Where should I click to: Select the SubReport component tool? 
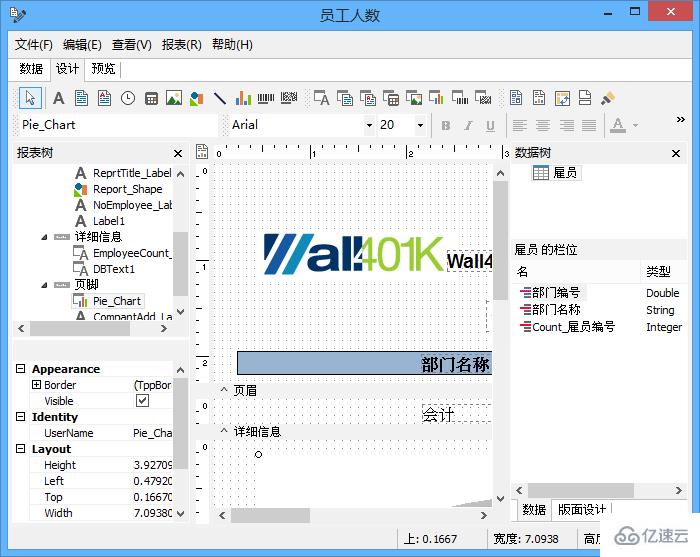click(539, 98)
